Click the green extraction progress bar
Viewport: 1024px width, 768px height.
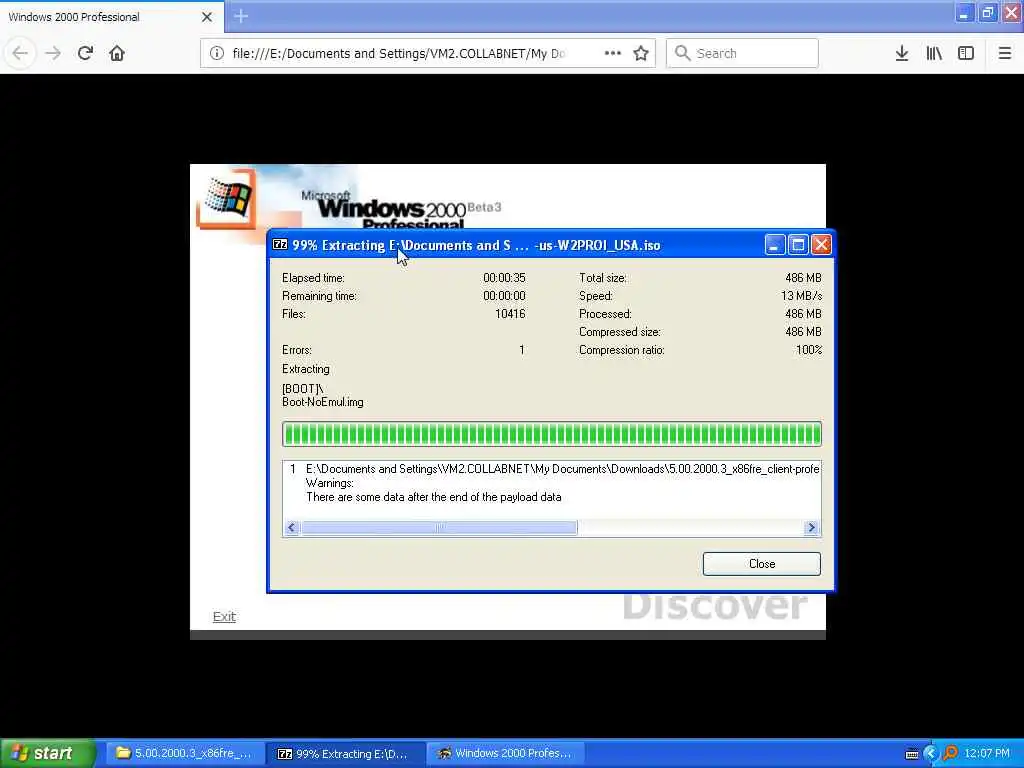pos(552,434)
